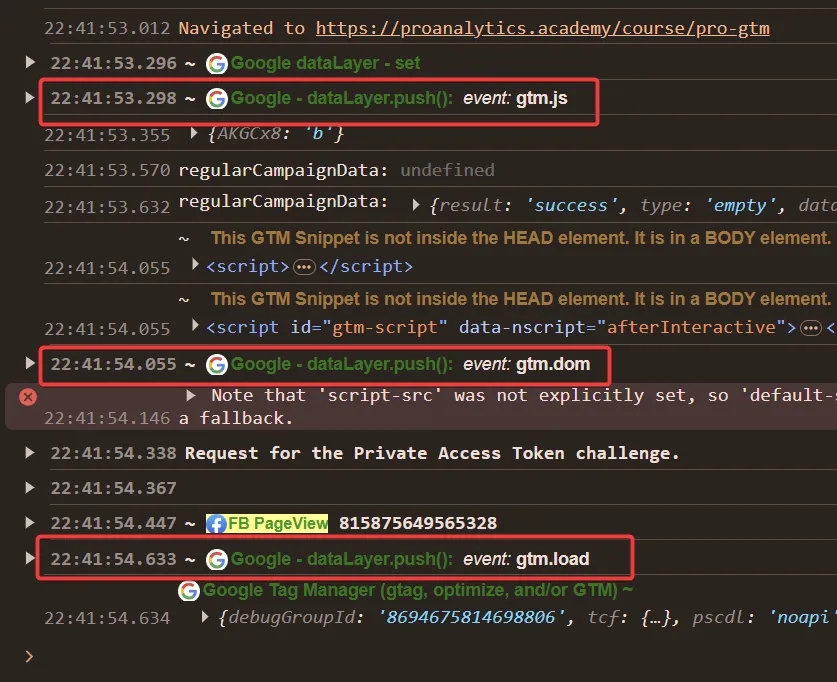Click the Google icon on the dataLayer - set row
Viewport: 837px width, 682px height.
[x=217, y=64]
